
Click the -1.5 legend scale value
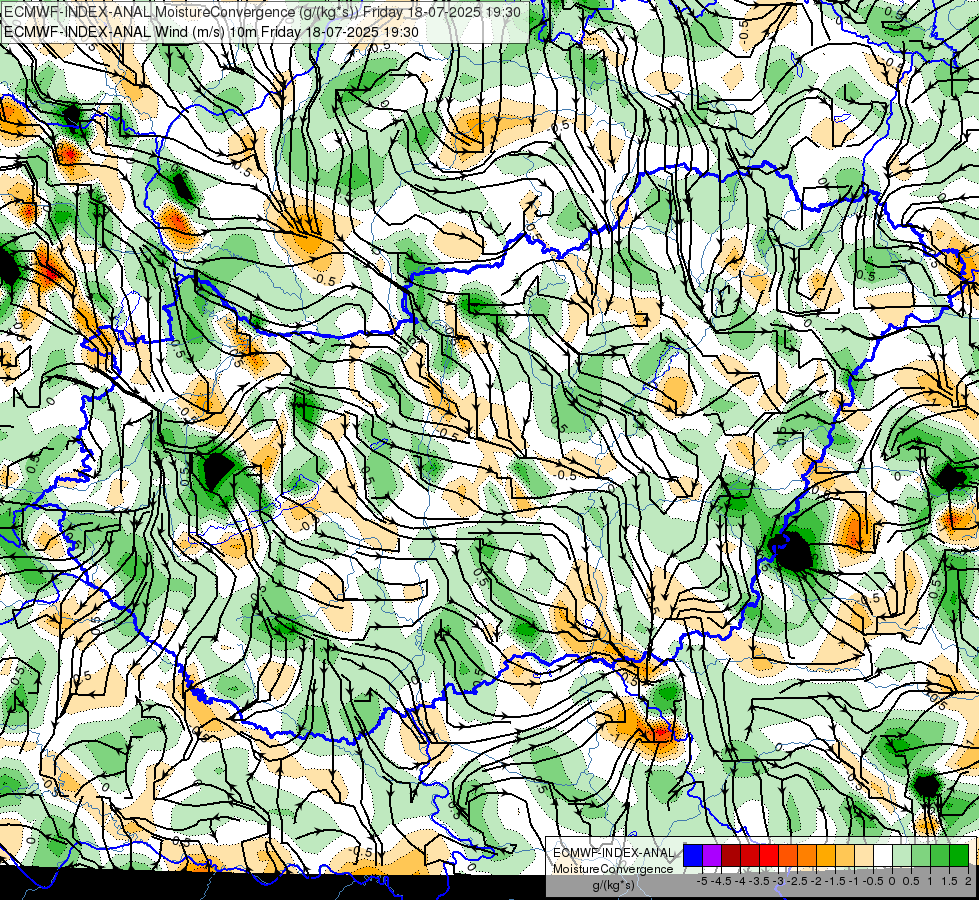835,881
